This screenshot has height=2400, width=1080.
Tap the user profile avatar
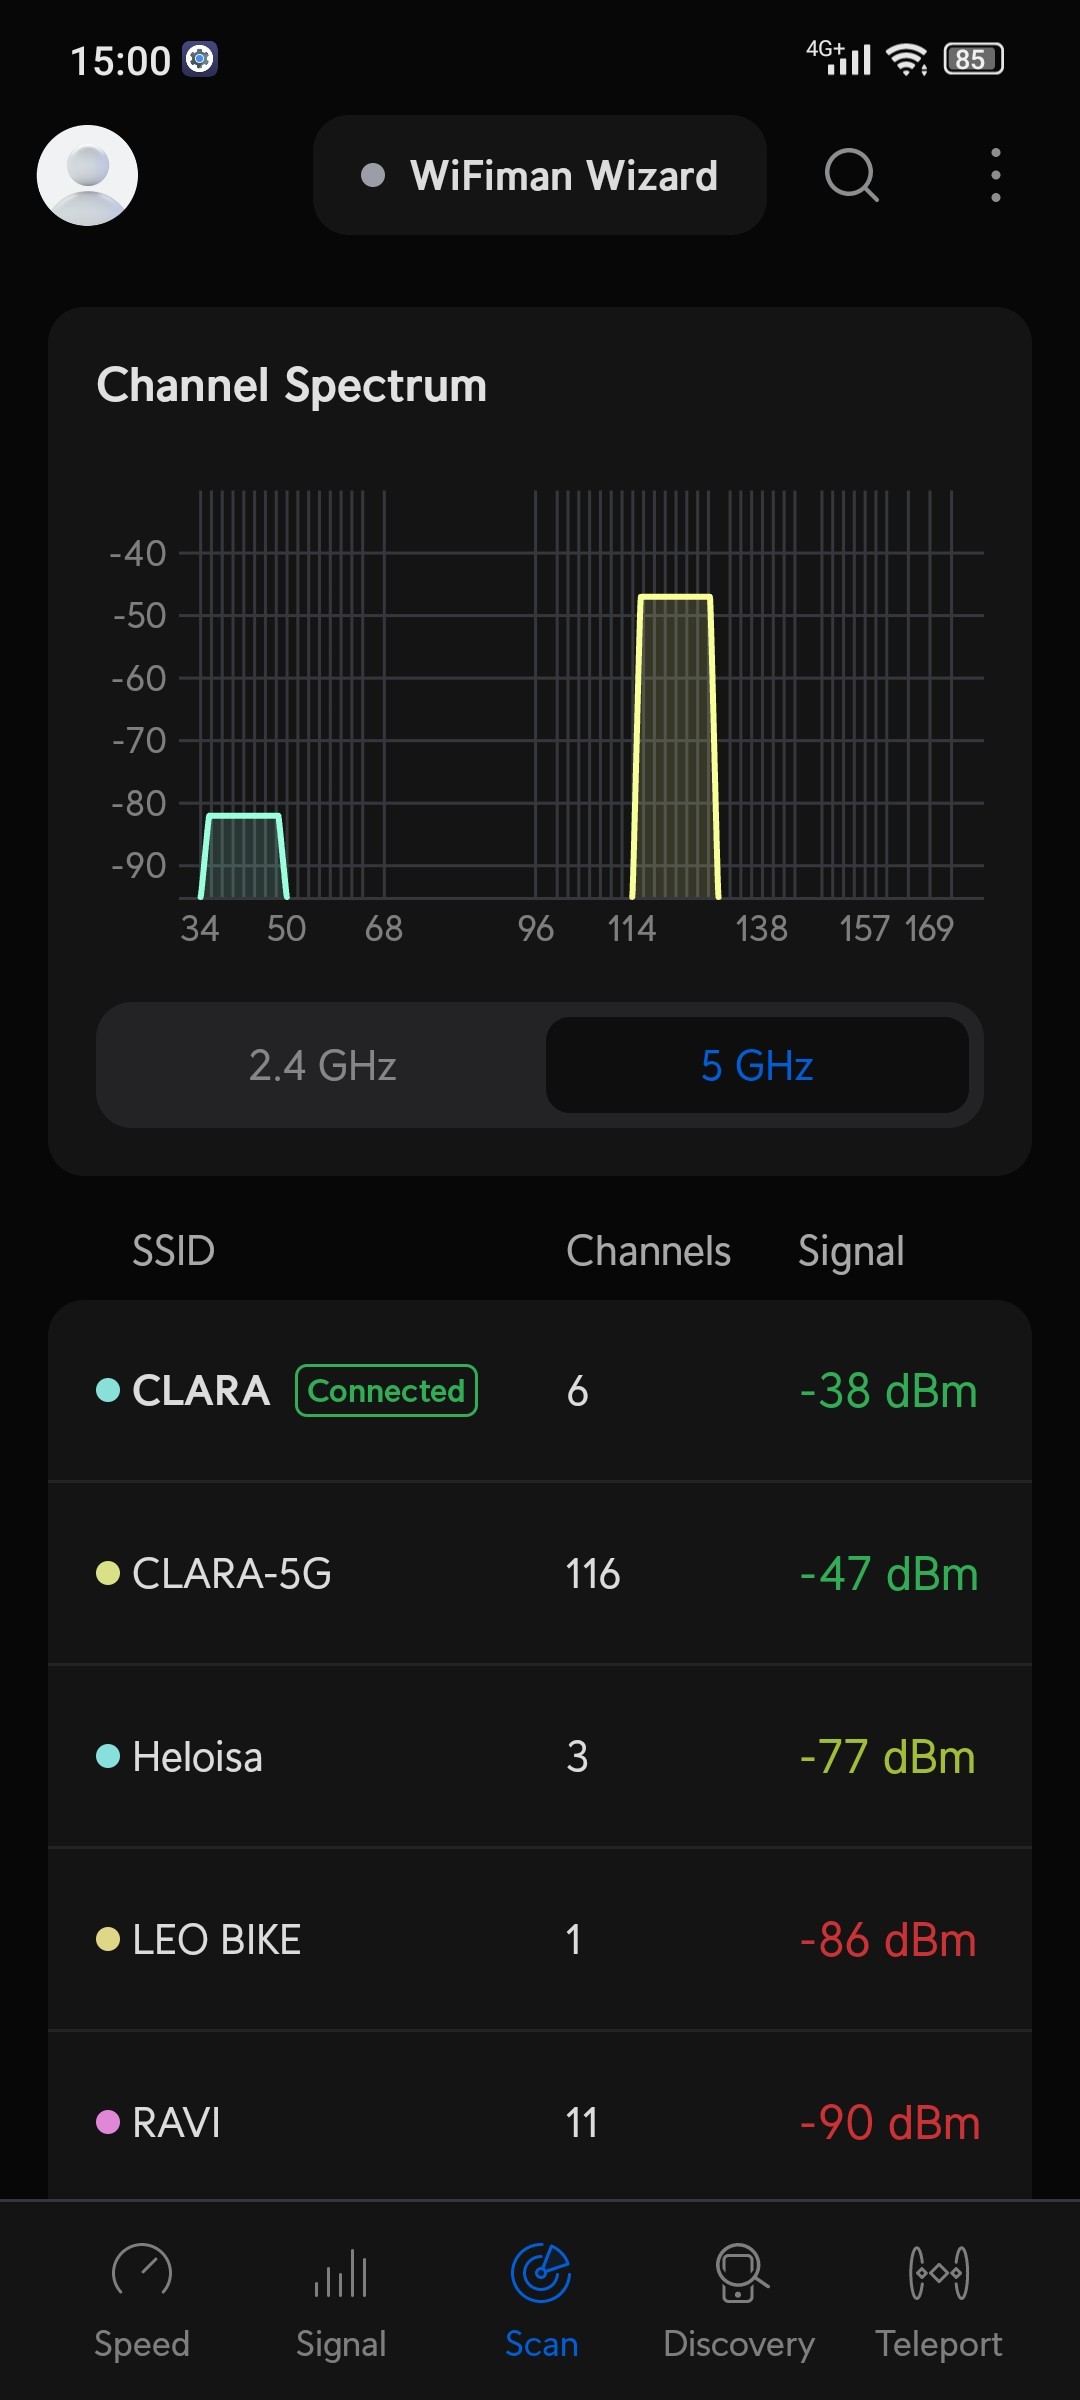click(x=87, y=175)
